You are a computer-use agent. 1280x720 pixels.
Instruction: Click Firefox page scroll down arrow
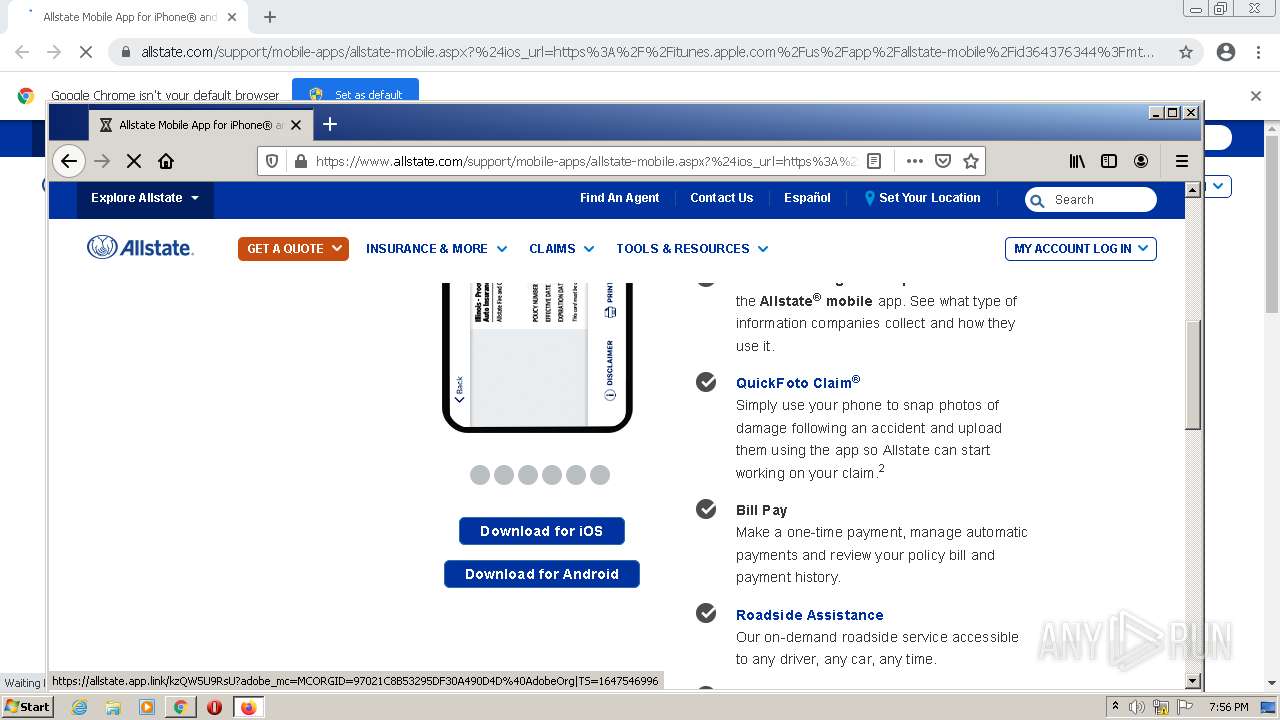[1192, 681]
